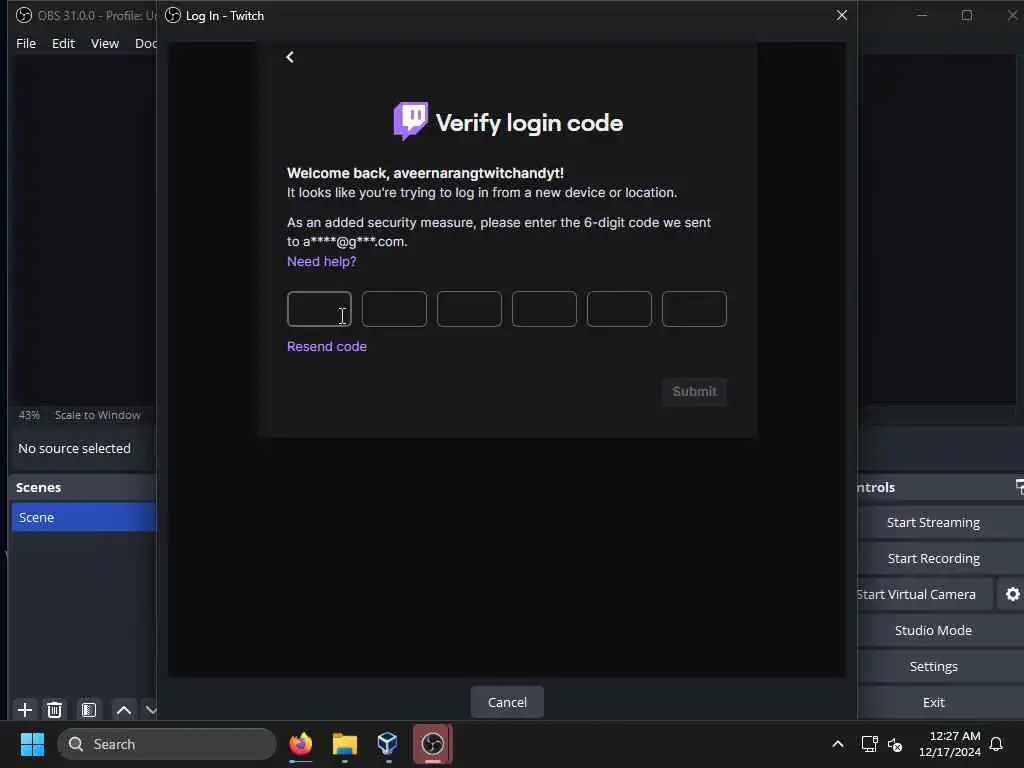Open the notifications bell icon

pyautogui.click(x=996, y=744)
